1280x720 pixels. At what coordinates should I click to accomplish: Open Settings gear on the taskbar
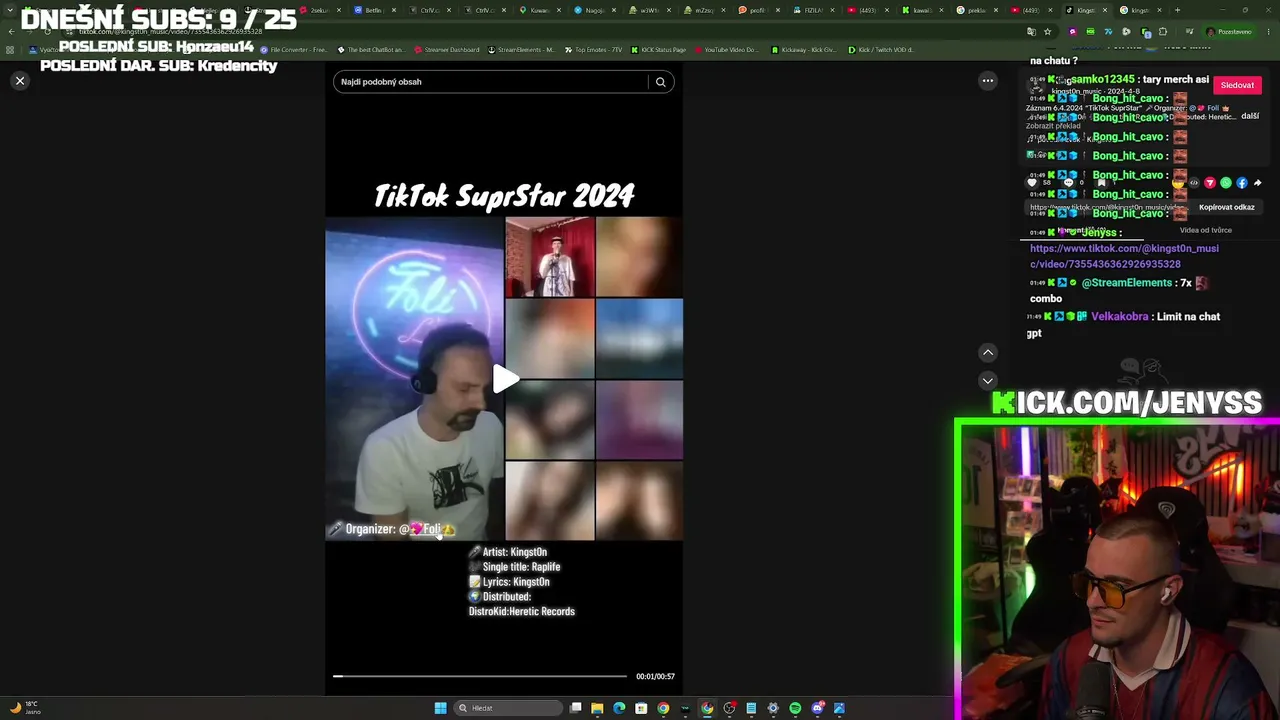773,708
